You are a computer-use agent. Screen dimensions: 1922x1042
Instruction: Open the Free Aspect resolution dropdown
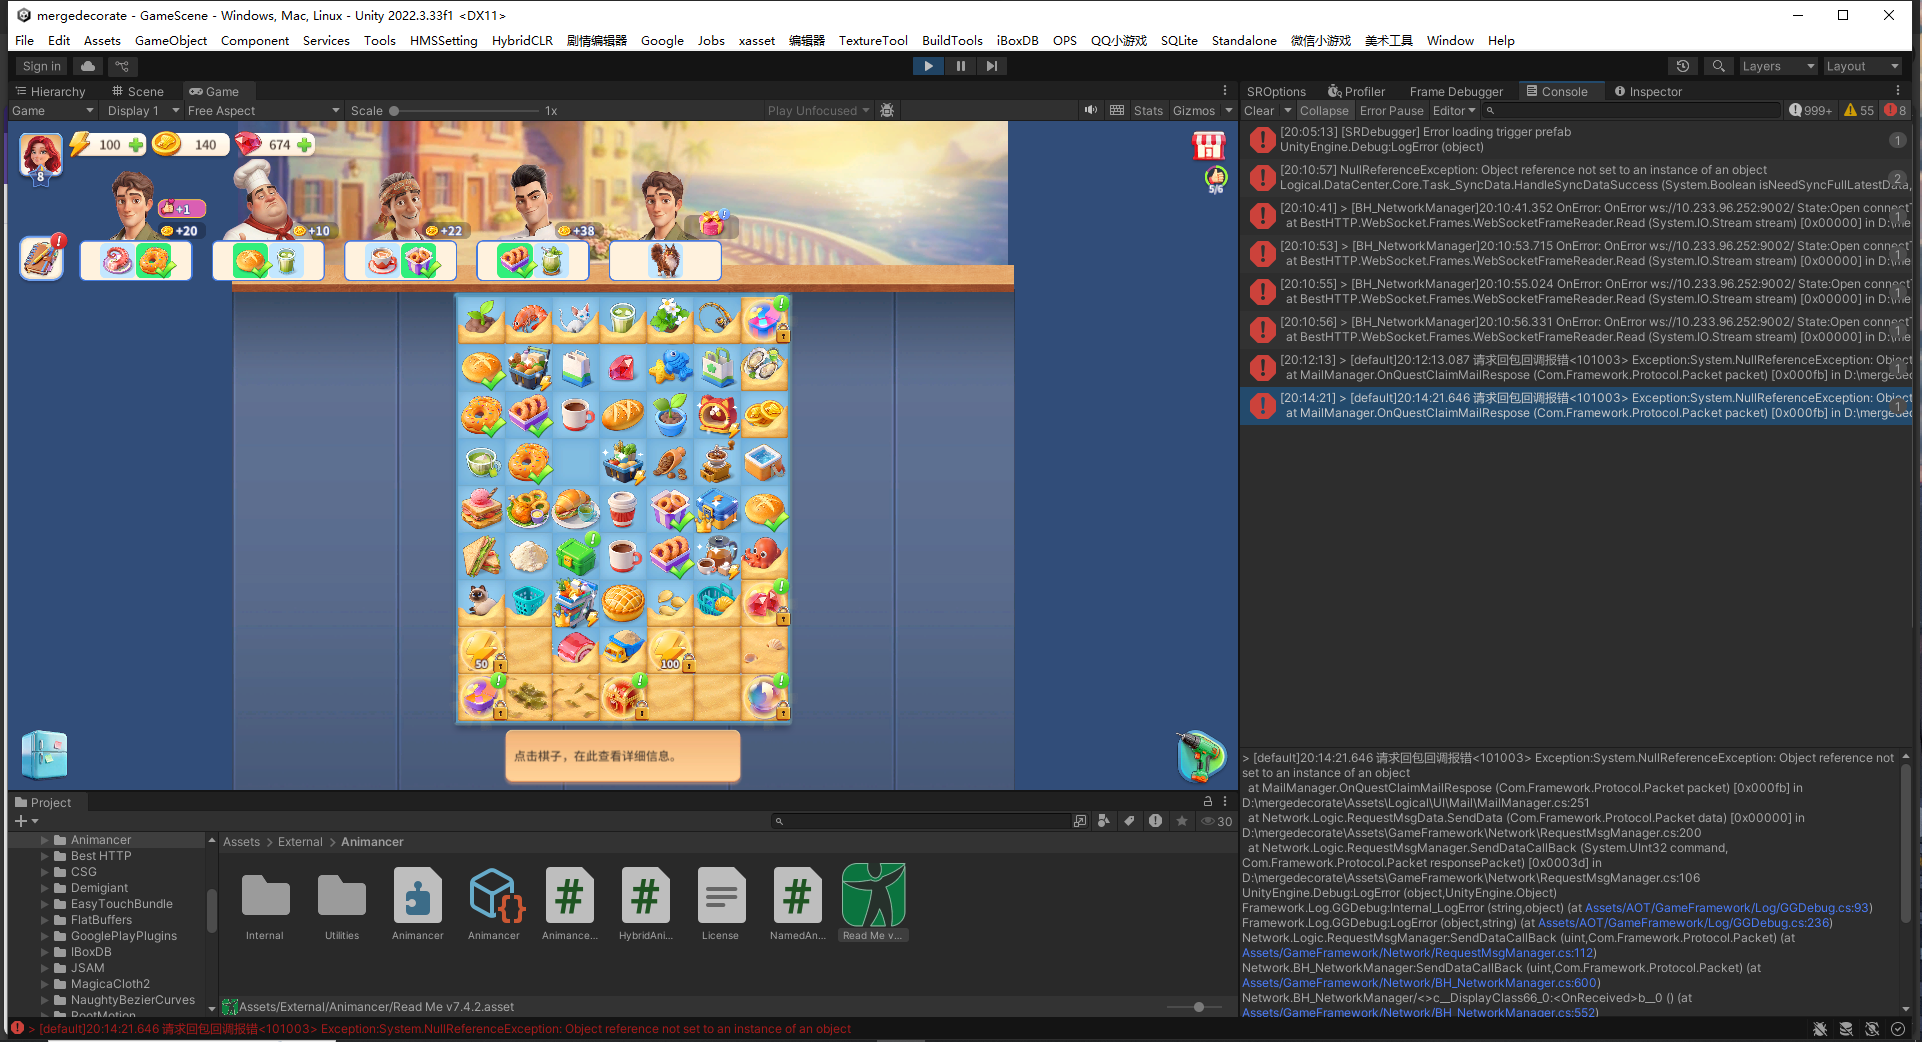[263, 111]
